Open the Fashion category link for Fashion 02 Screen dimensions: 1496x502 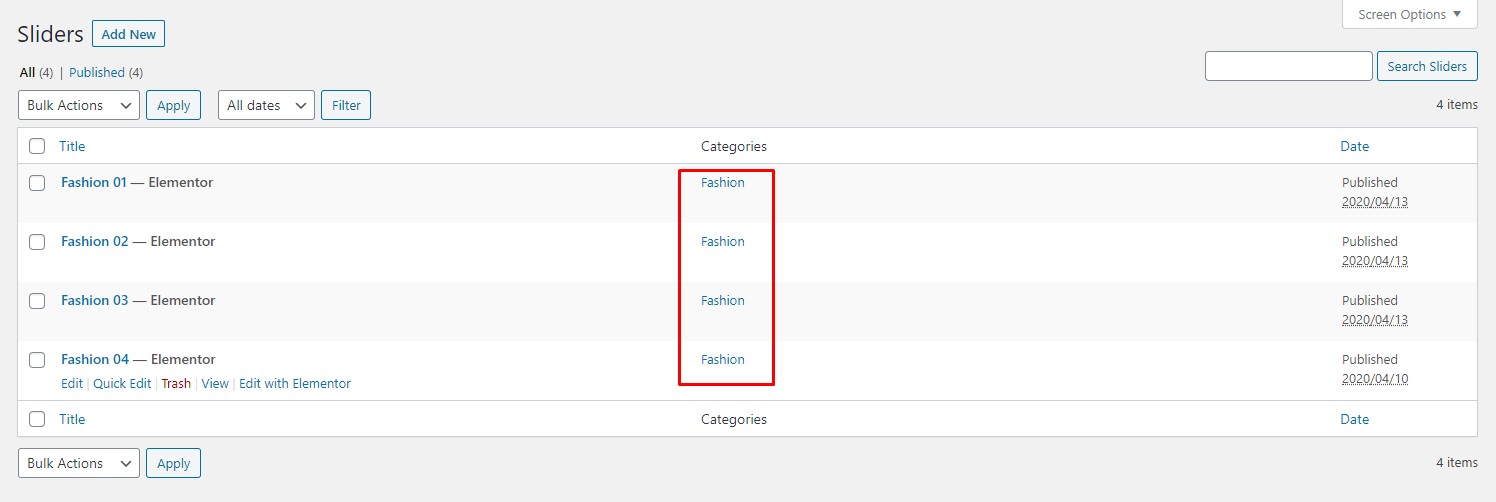(x=722, y=241)
